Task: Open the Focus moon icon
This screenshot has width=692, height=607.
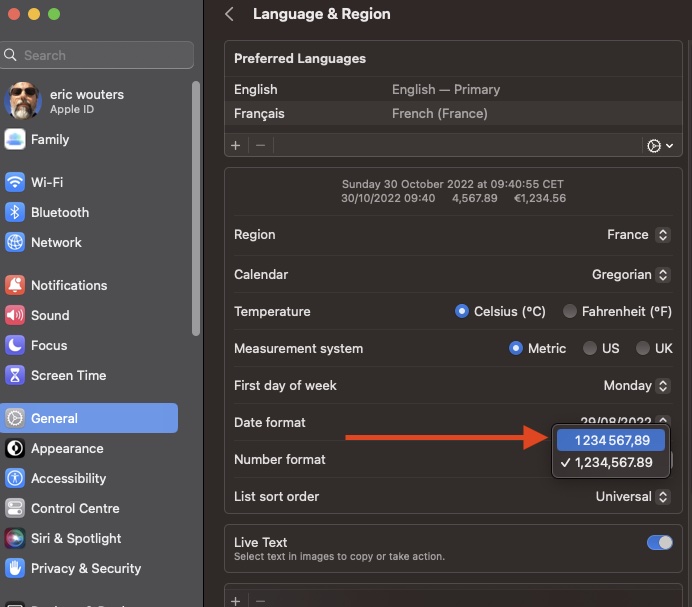Action: tap(15, 345)
